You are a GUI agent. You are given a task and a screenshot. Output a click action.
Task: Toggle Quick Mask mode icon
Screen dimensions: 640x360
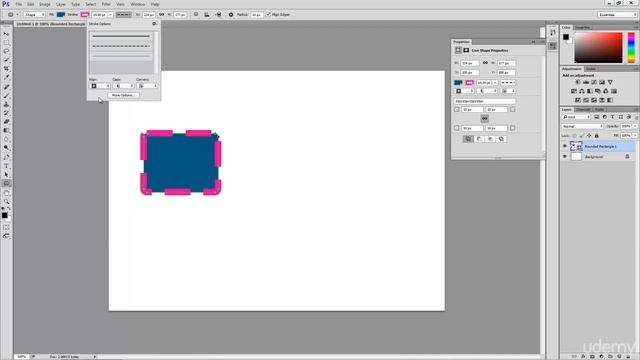[6, 227]
